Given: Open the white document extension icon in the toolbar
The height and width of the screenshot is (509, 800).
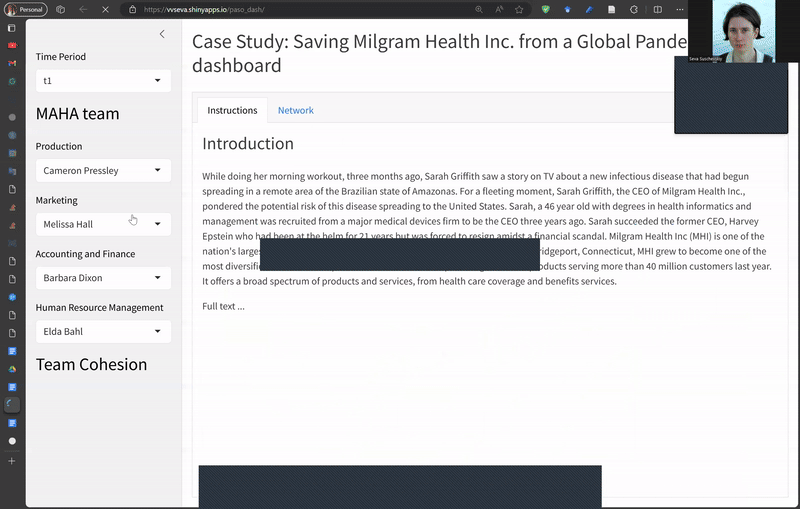Looking at the screenshot, I should (x=611, y=9).
